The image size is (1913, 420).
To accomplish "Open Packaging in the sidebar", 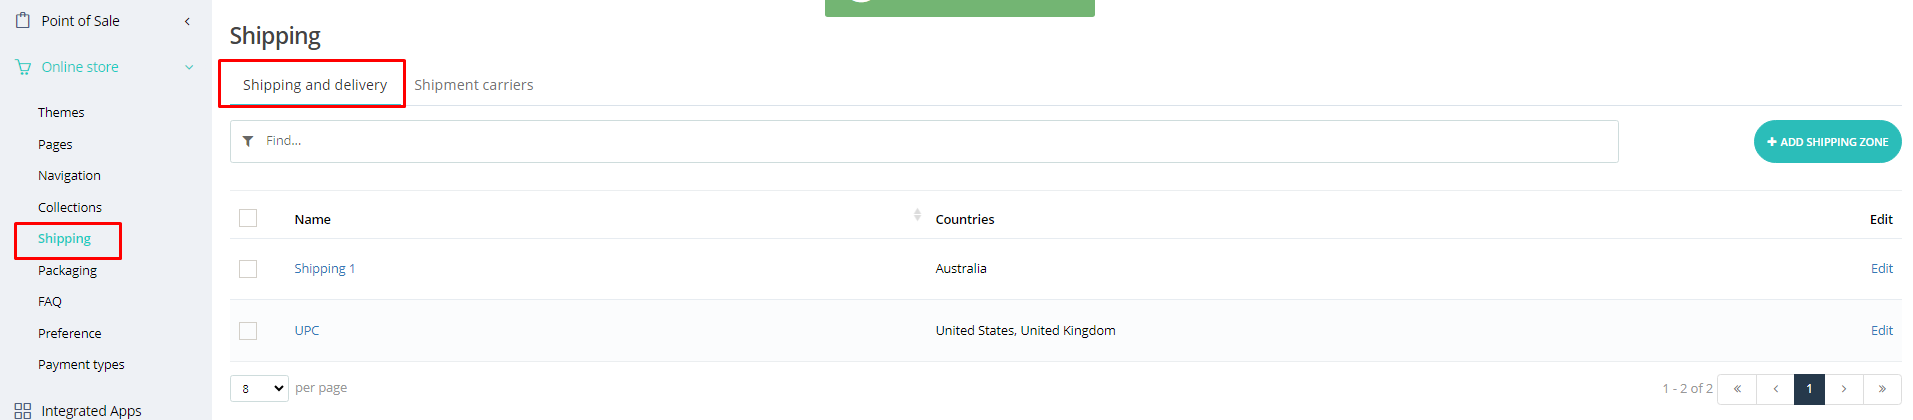I will (x=67, y=270).
